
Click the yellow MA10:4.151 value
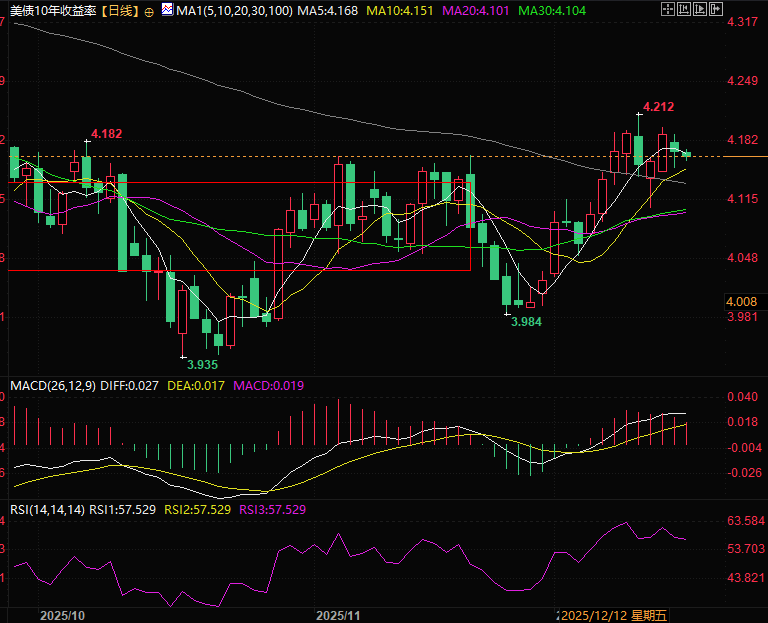pos(400,11)
